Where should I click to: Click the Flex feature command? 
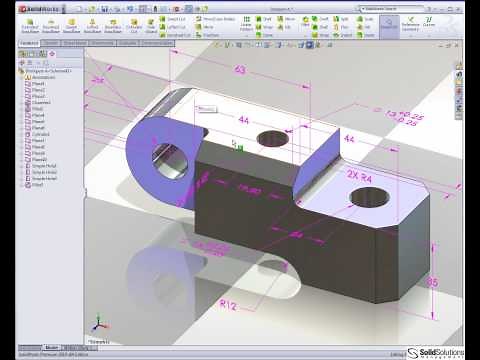click(x=341, y=27)
